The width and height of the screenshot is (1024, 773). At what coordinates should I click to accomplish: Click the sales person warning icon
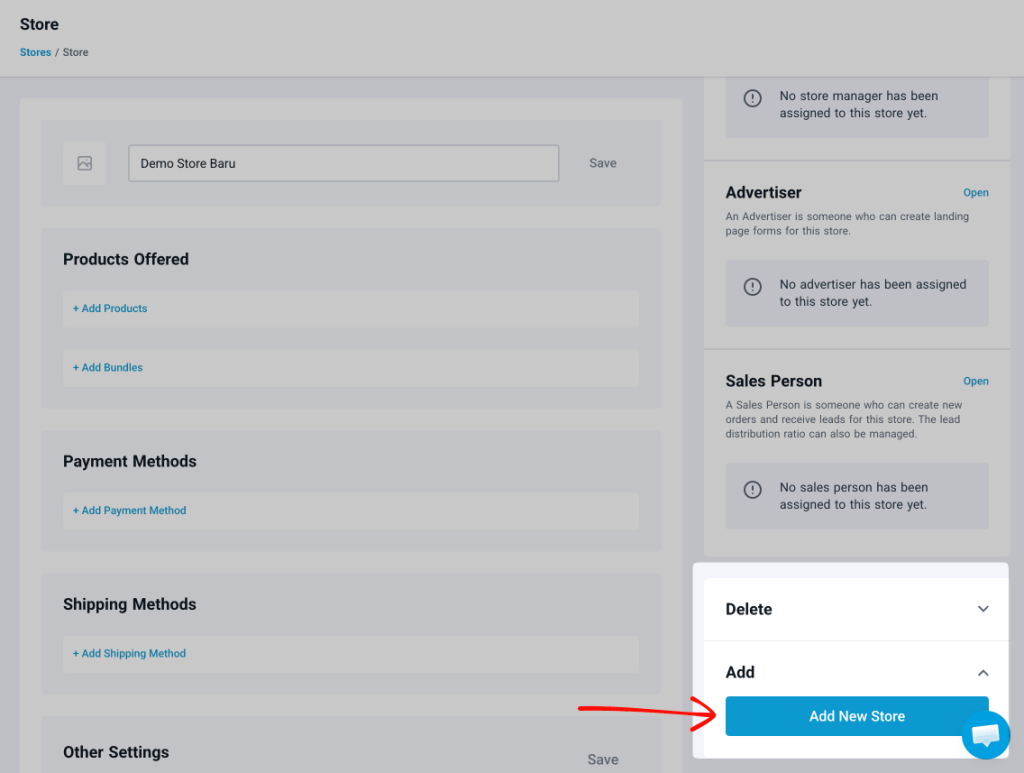click(x=752, y=490)
